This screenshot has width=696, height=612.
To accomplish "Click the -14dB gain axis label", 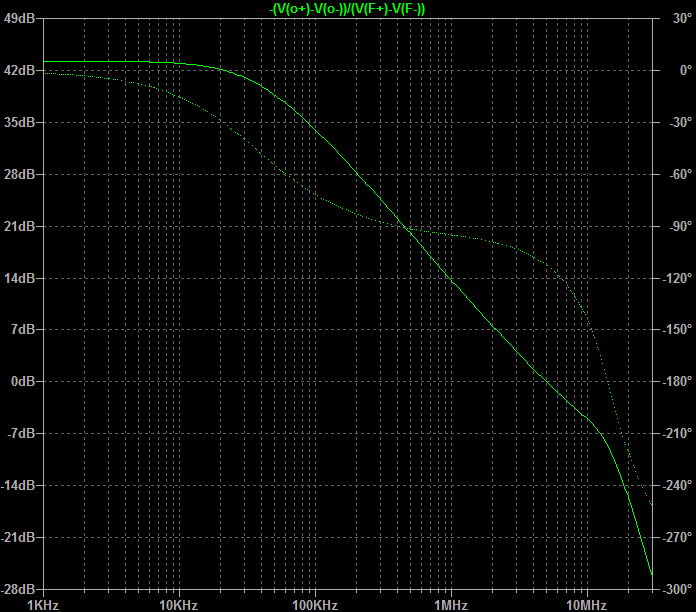I will pos(18,485).
